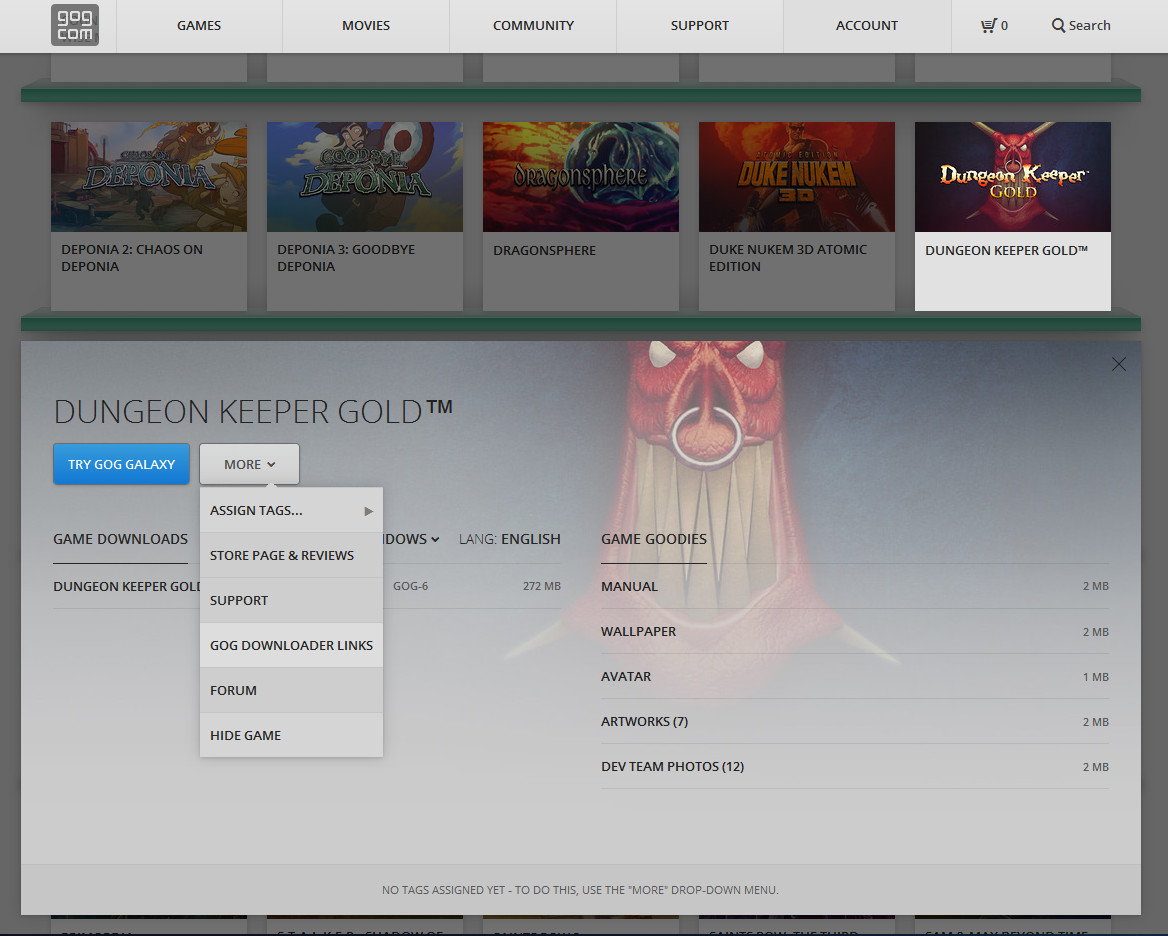The height and width of the screenshot is (936, 1168).
Task: Switch to the Game Downloads tab
Action: [121, 539]
